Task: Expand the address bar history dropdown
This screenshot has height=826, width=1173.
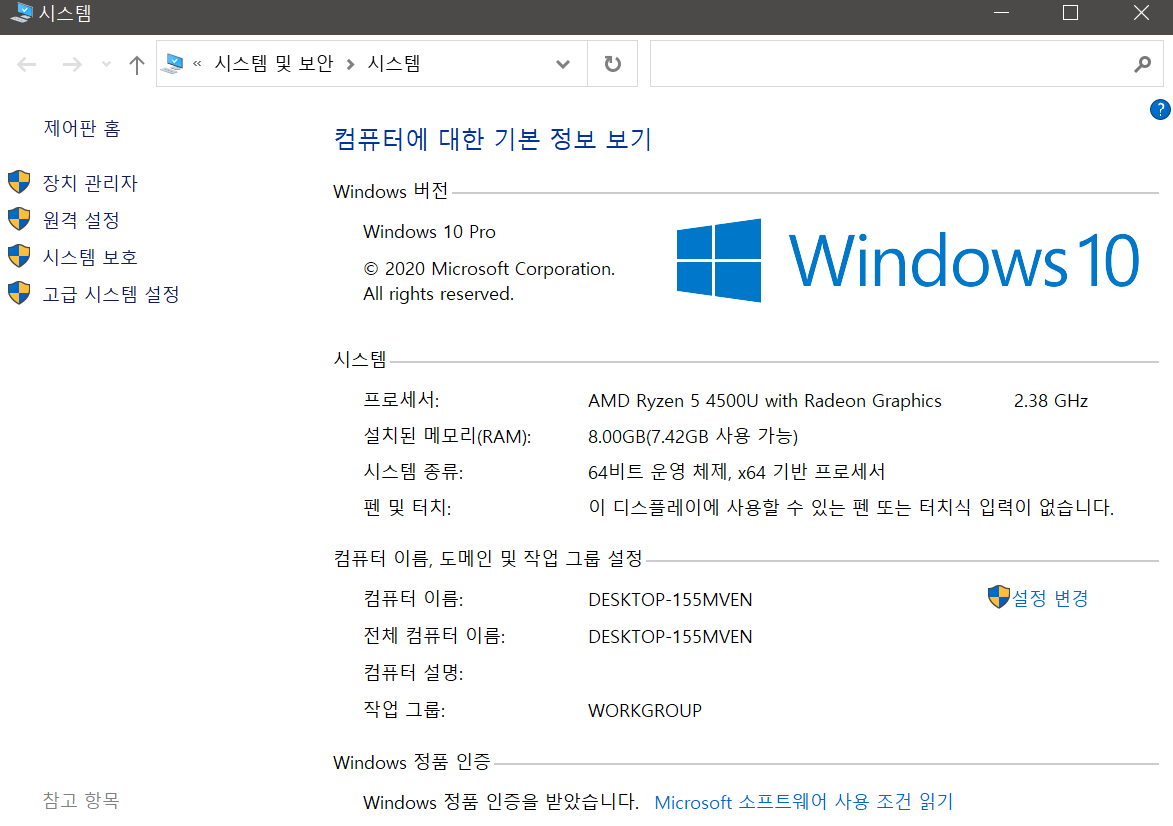Action: (x=563, y=64)
